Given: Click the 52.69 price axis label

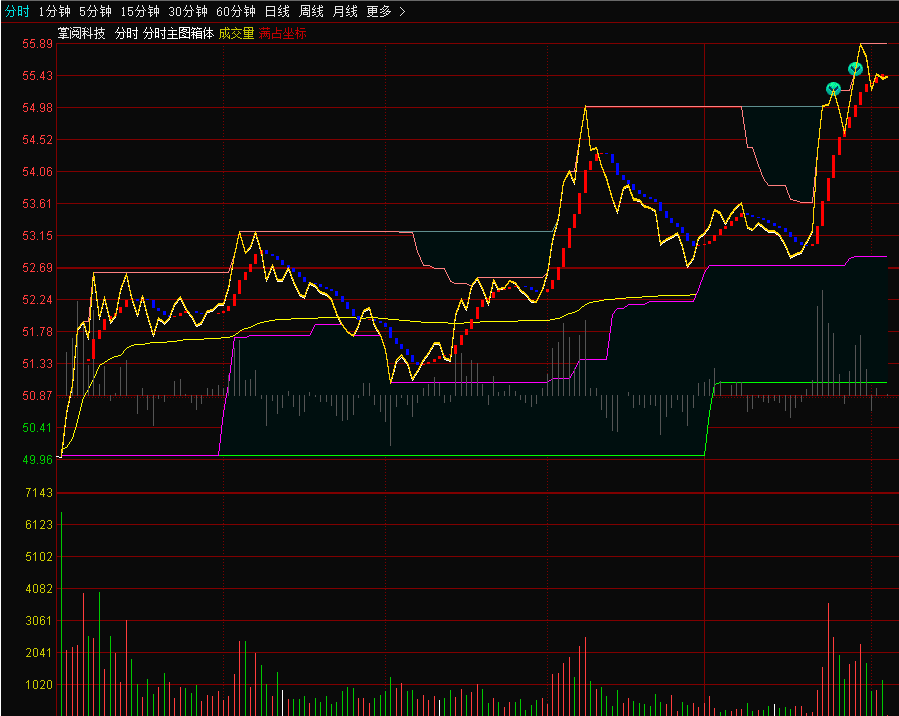Looking at the screenshot, I should pos(37,268).
